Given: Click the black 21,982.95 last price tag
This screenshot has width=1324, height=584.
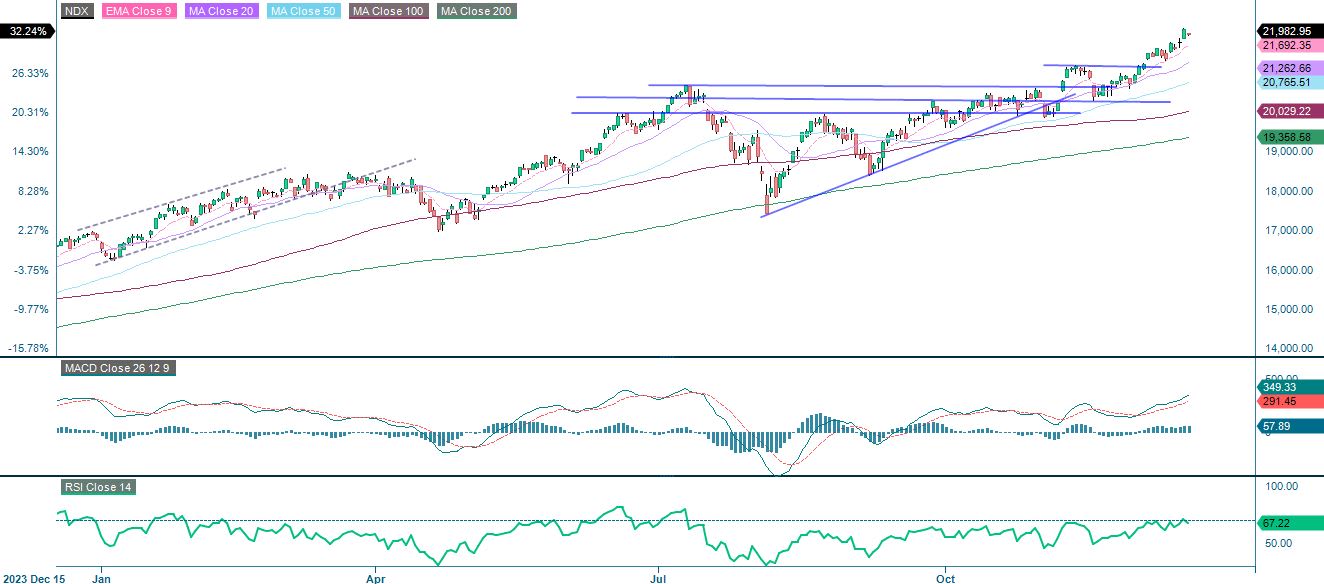Looking at the screenshot, I should pyautogui.click(x=1289, y=31).
